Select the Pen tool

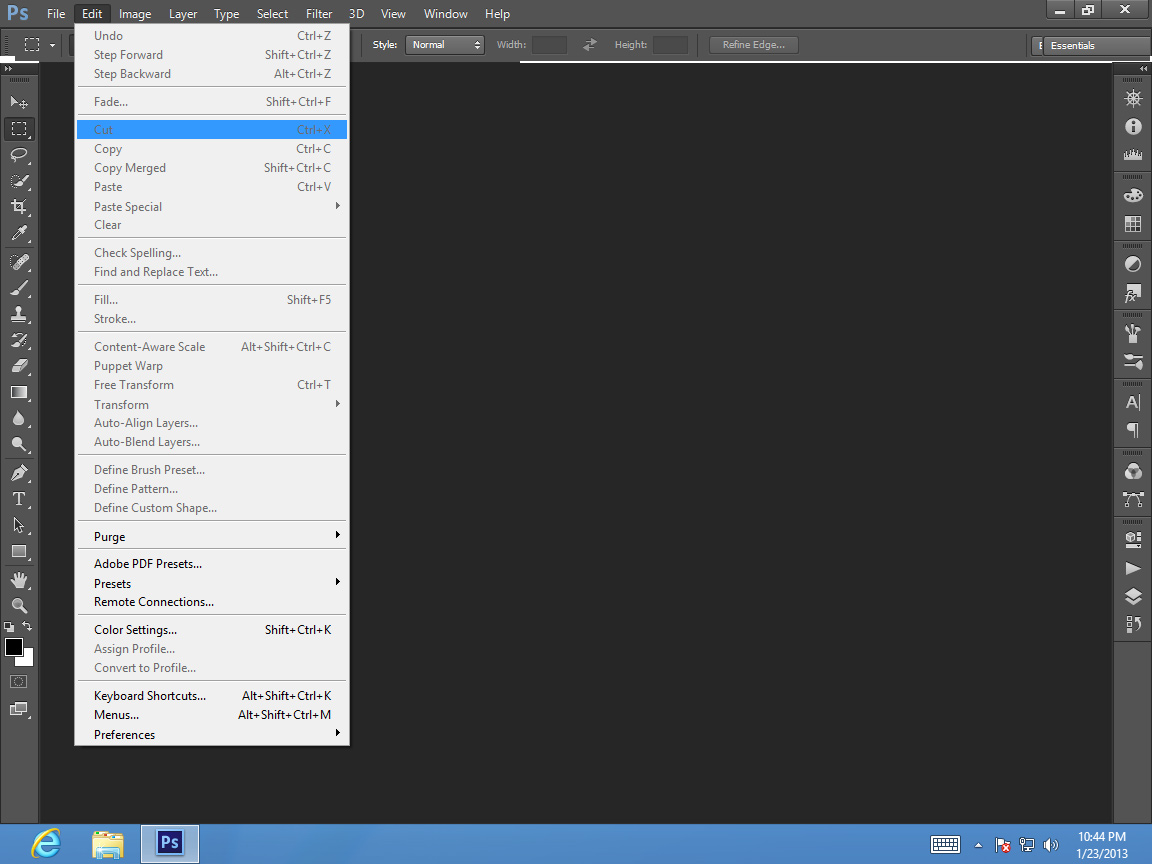click(x=19, y=472)
